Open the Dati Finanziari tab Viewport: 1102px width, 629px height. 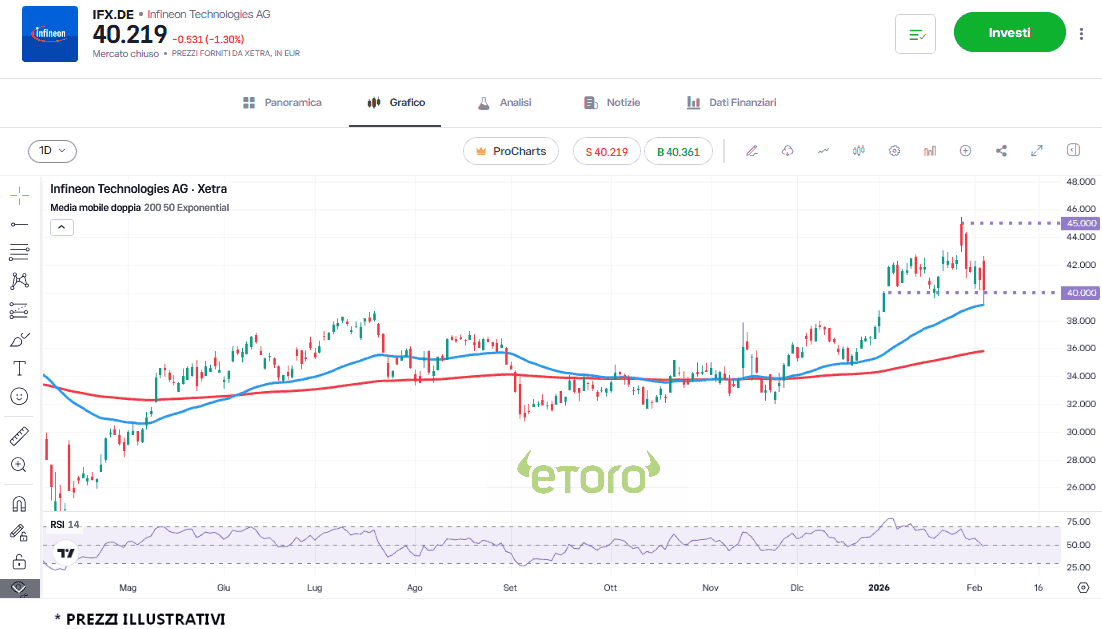pos(731,103)
